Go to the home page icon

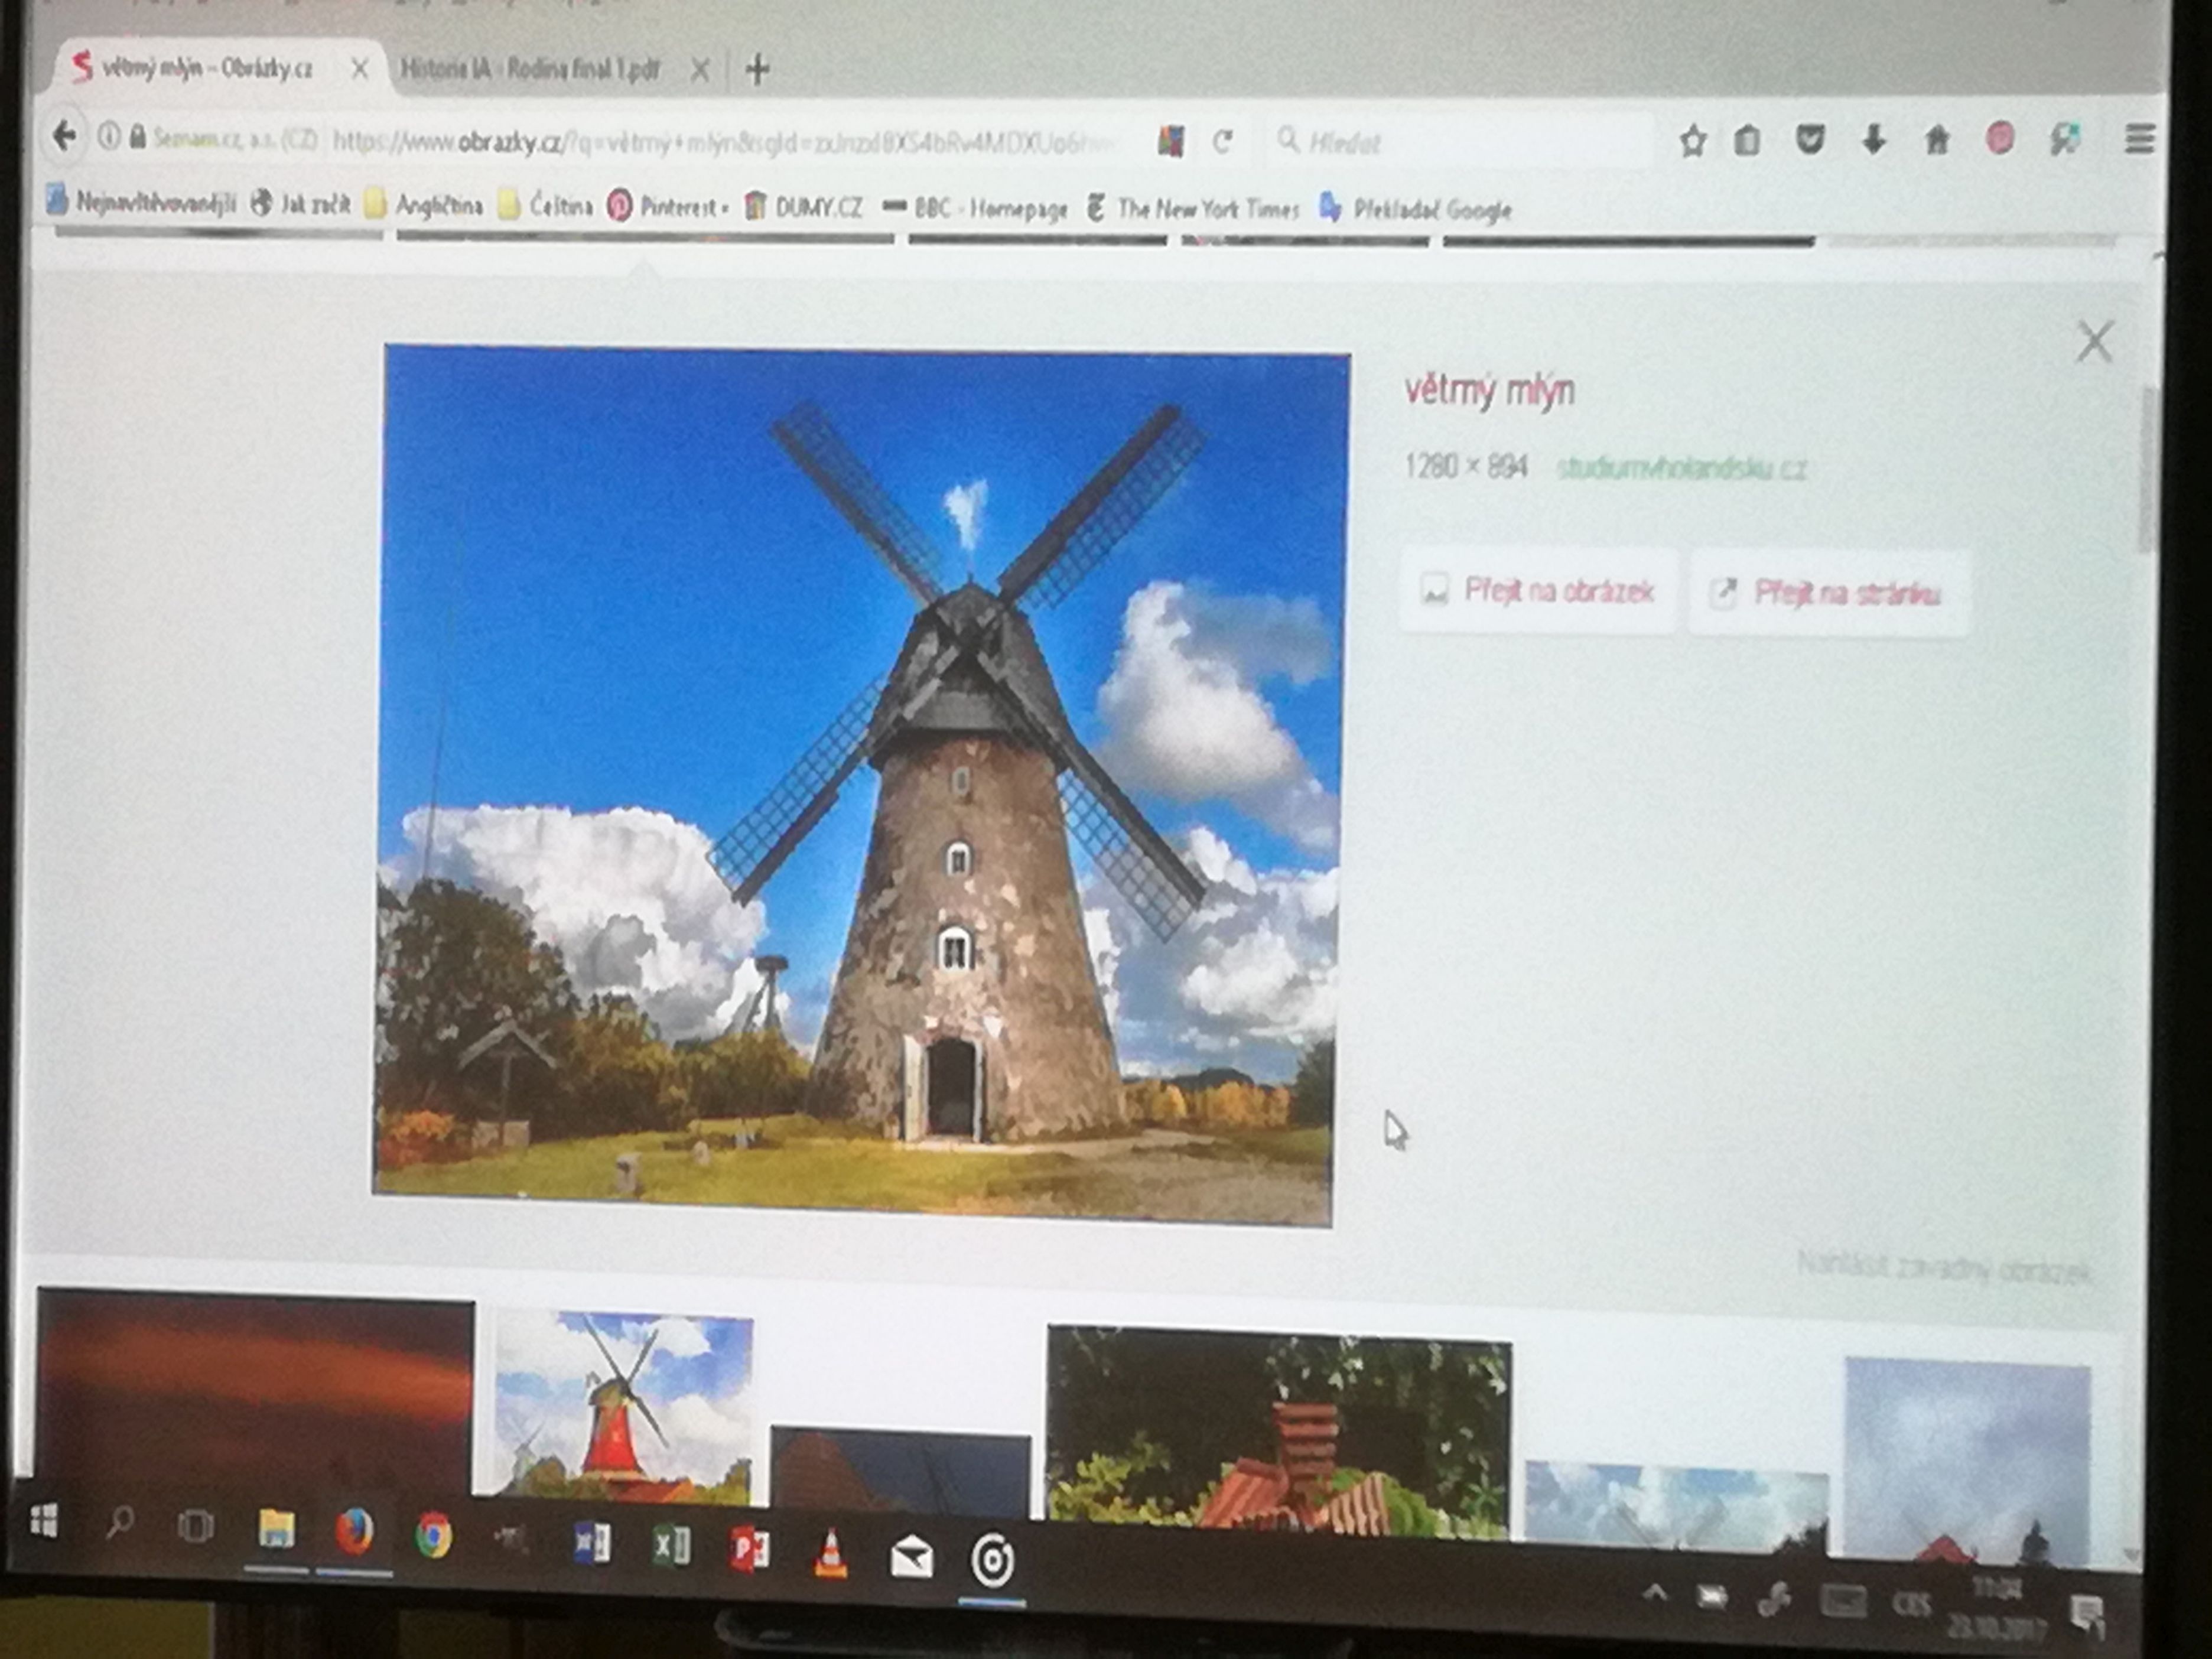click(1937, 140)
